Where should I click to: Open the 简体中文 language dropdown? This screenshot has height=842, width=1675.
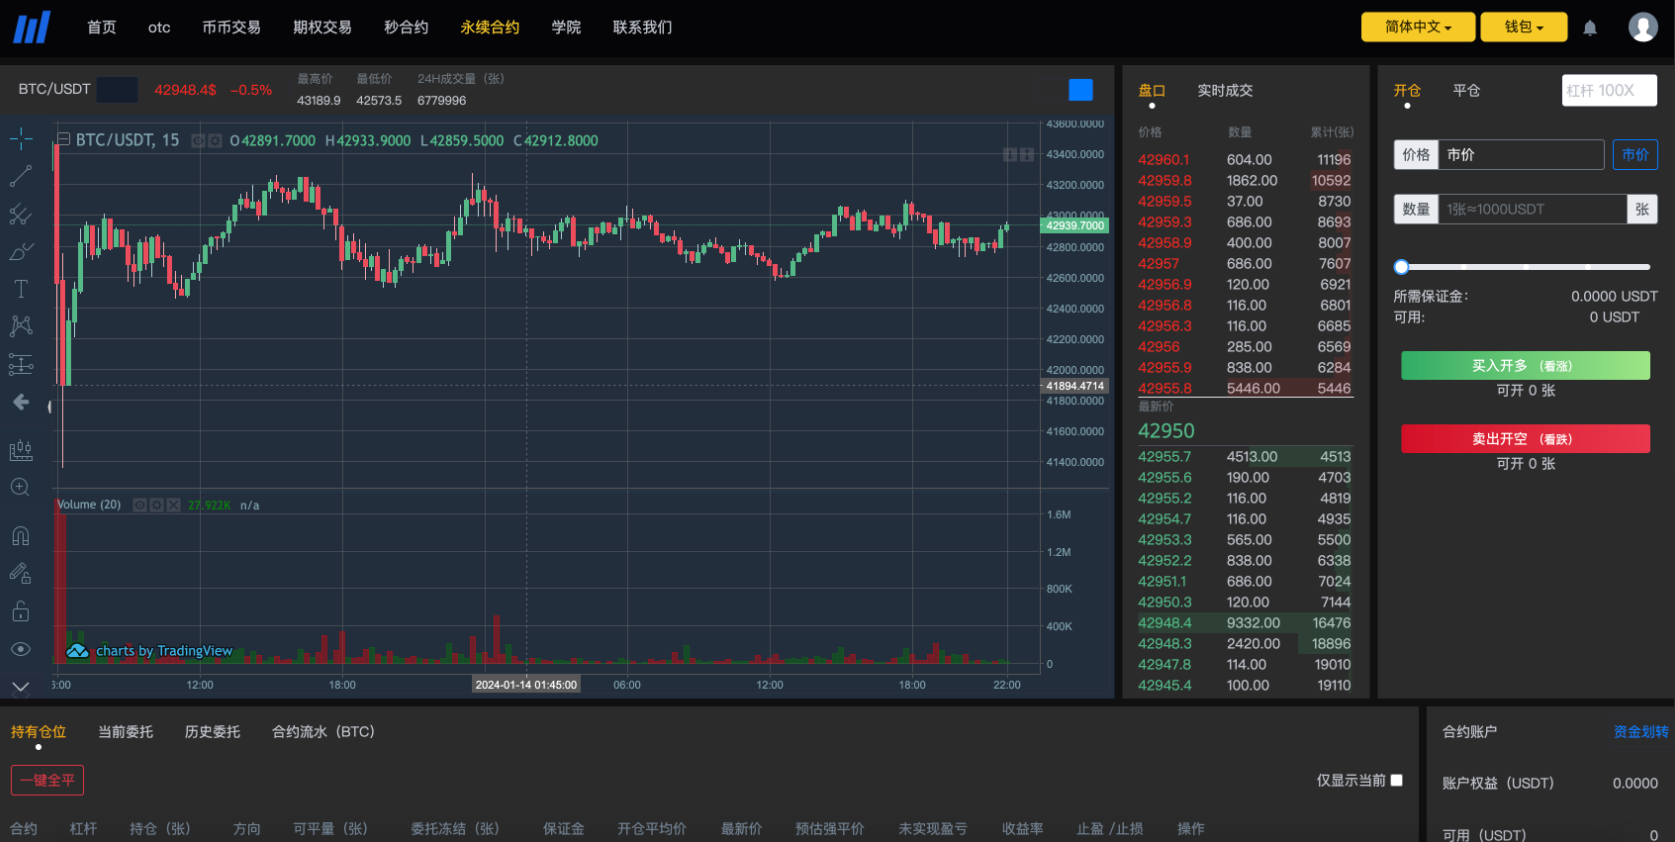tap(1417, 27)
